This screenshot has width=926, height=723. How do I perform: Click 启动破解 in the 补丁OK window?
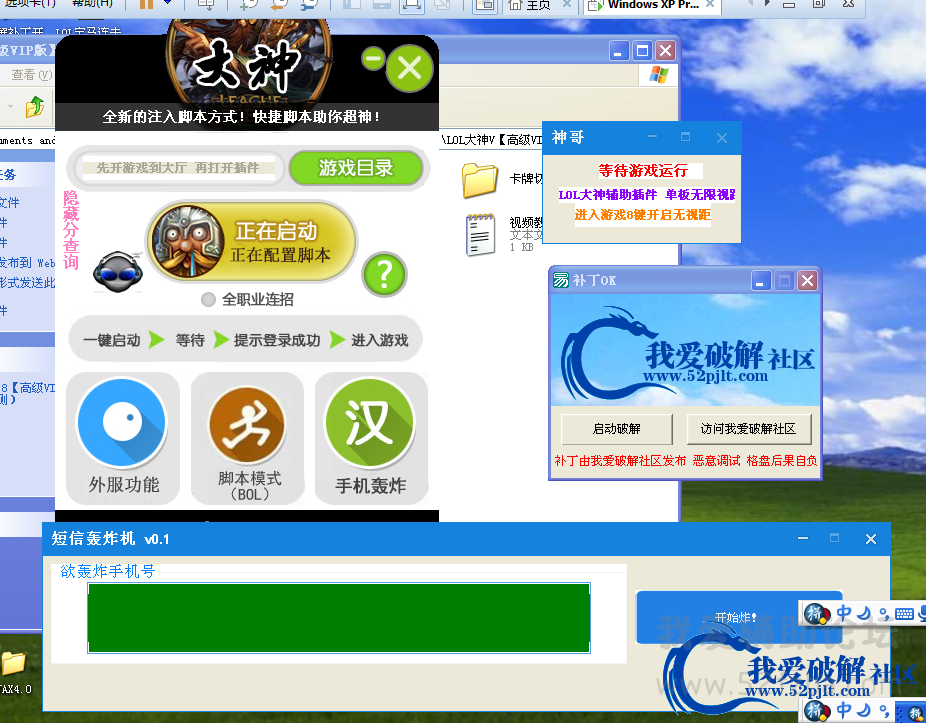pos(617,429)
